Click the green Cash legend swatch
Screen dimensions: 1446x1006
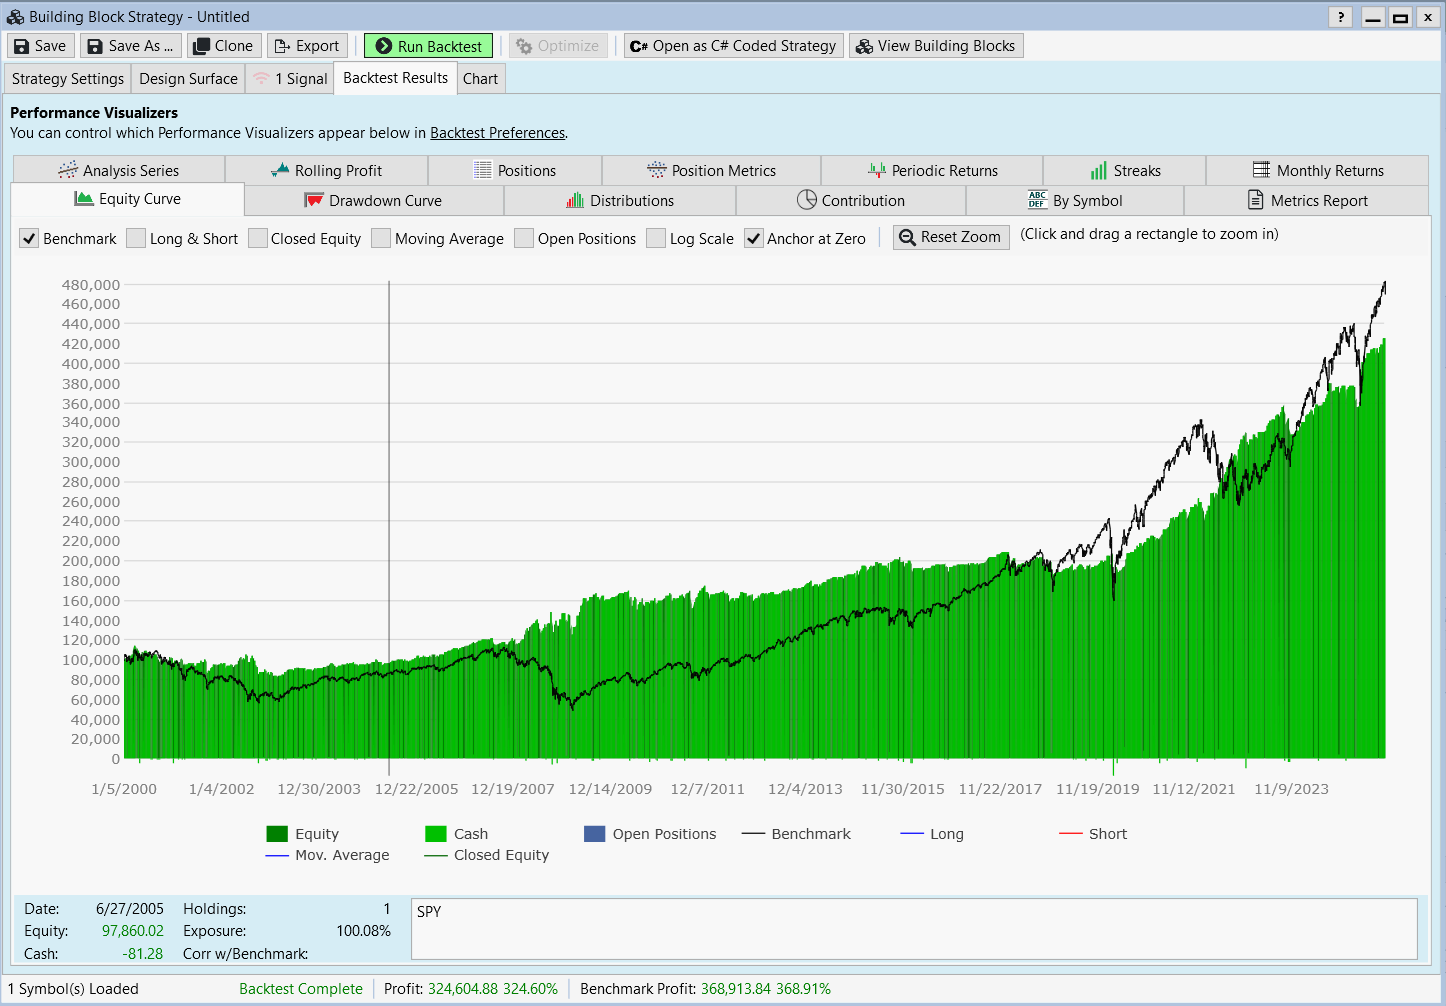436,834
